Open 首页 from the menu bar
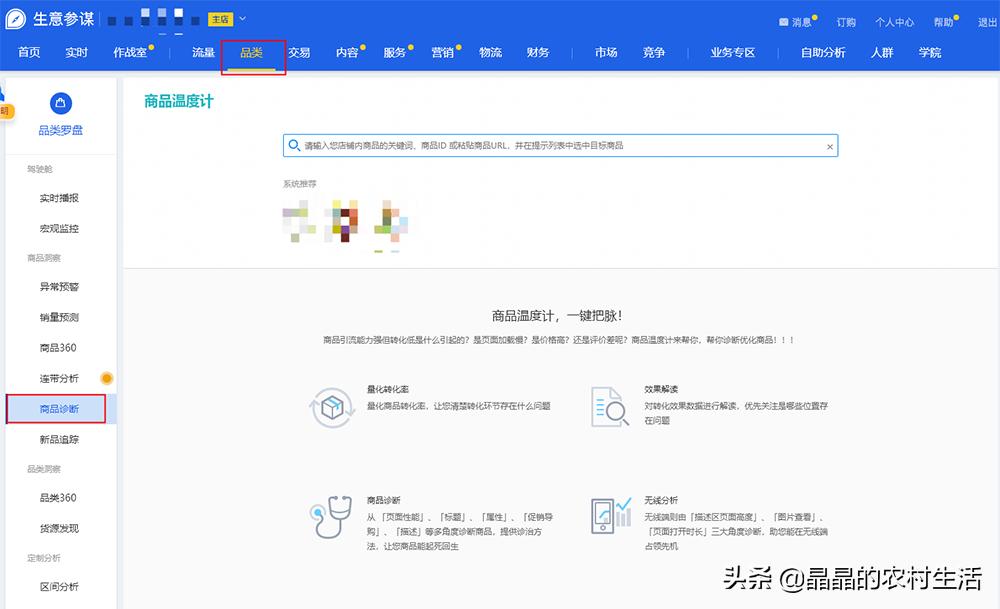This screenshot has width=1000, height=609. 28,52
